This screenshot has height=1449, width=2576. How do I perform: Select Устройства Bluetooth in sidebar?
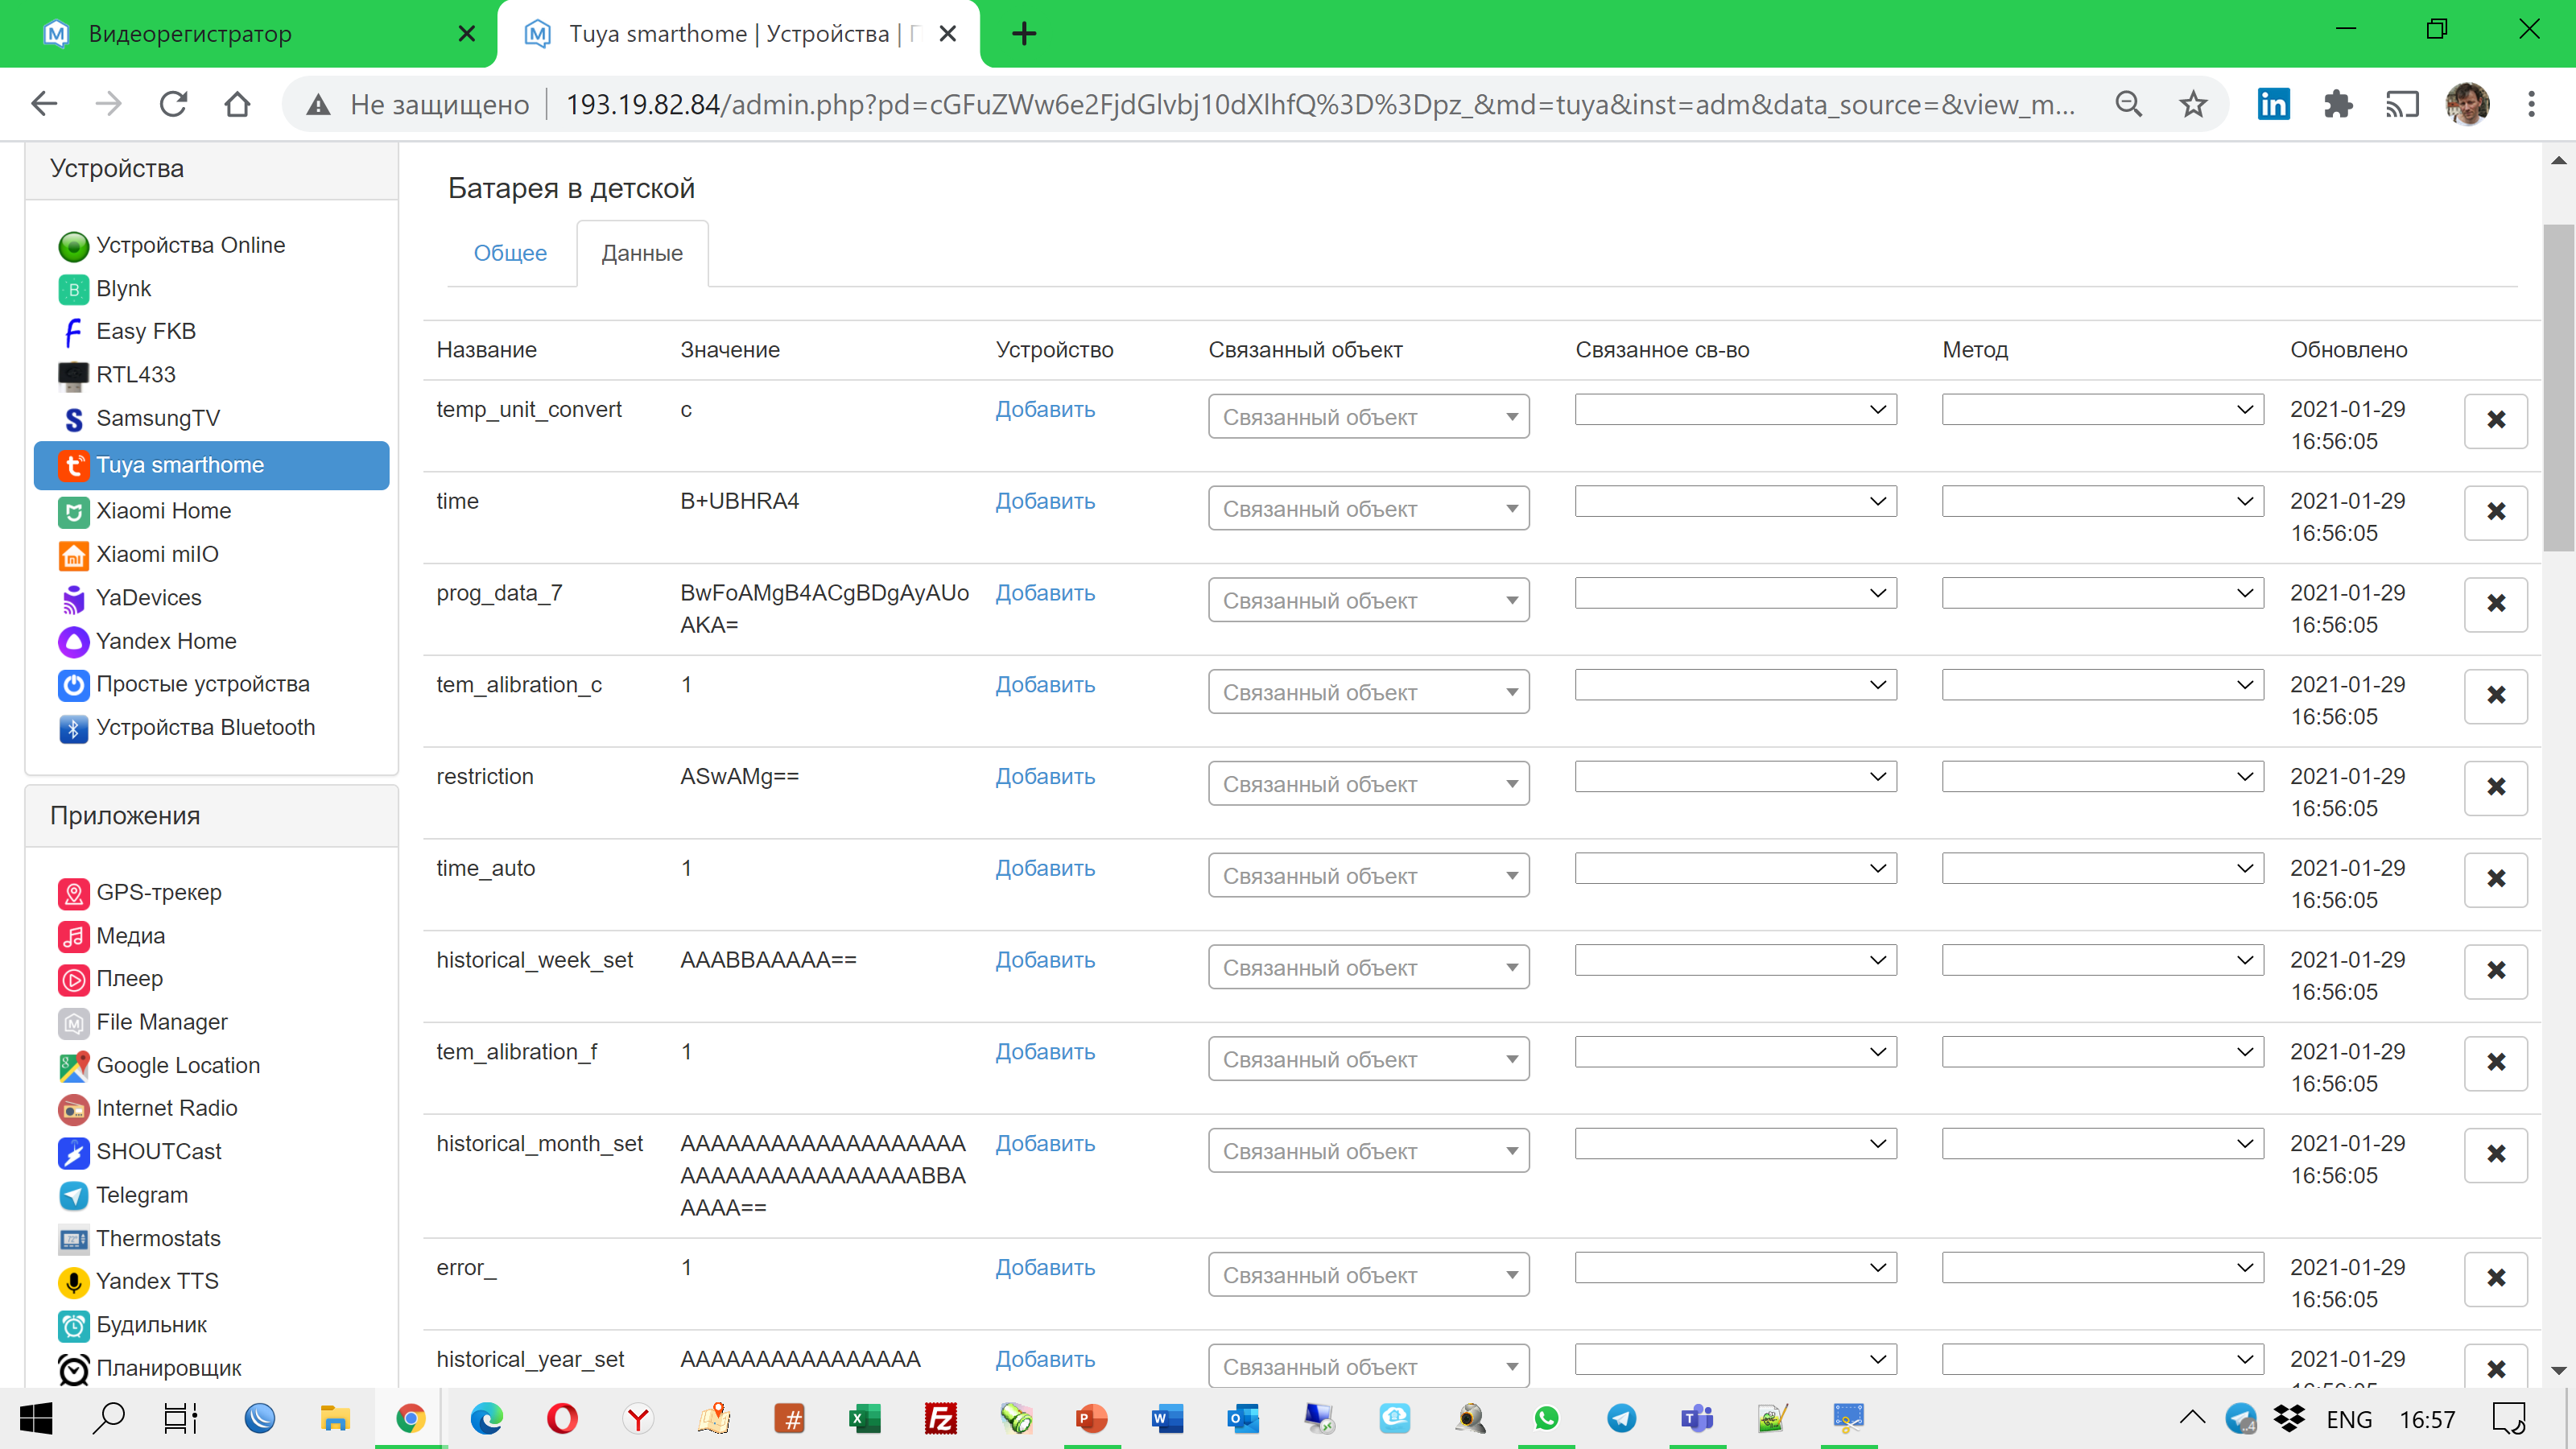tap(205, 727)
